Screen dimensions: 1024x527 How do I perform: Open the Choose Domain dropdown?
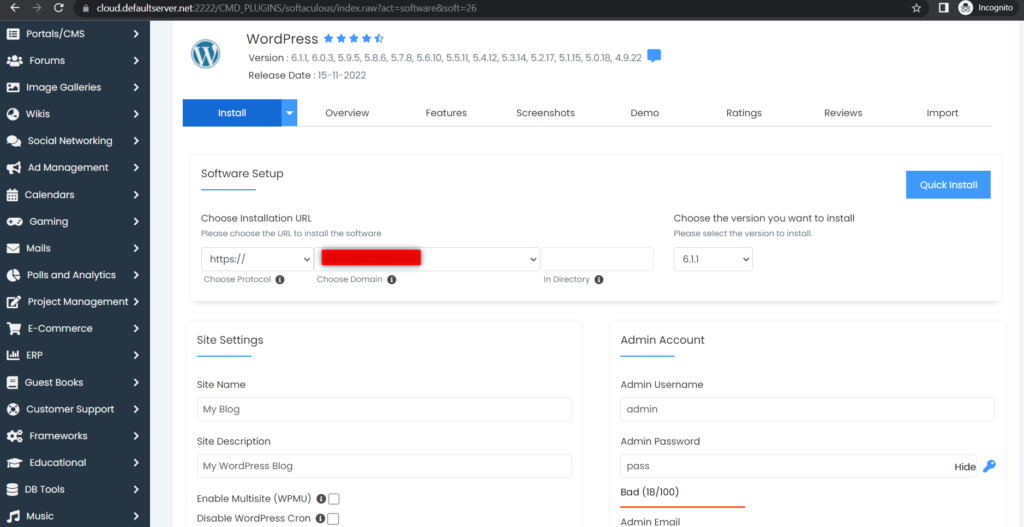(427, 259)
